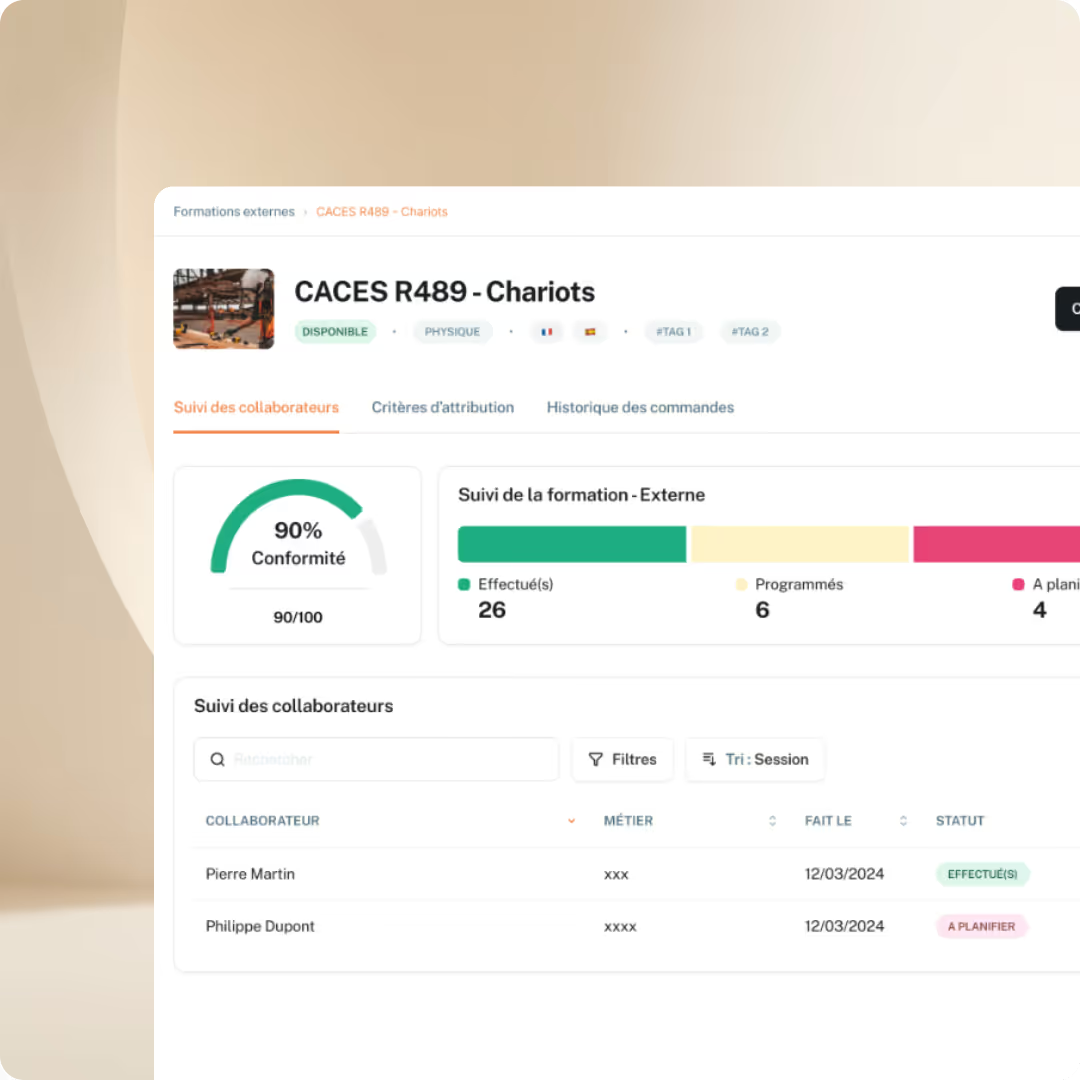Click the COLLABORATEUR column header
Viewport: 1080px width, 1080px height.
262,821
